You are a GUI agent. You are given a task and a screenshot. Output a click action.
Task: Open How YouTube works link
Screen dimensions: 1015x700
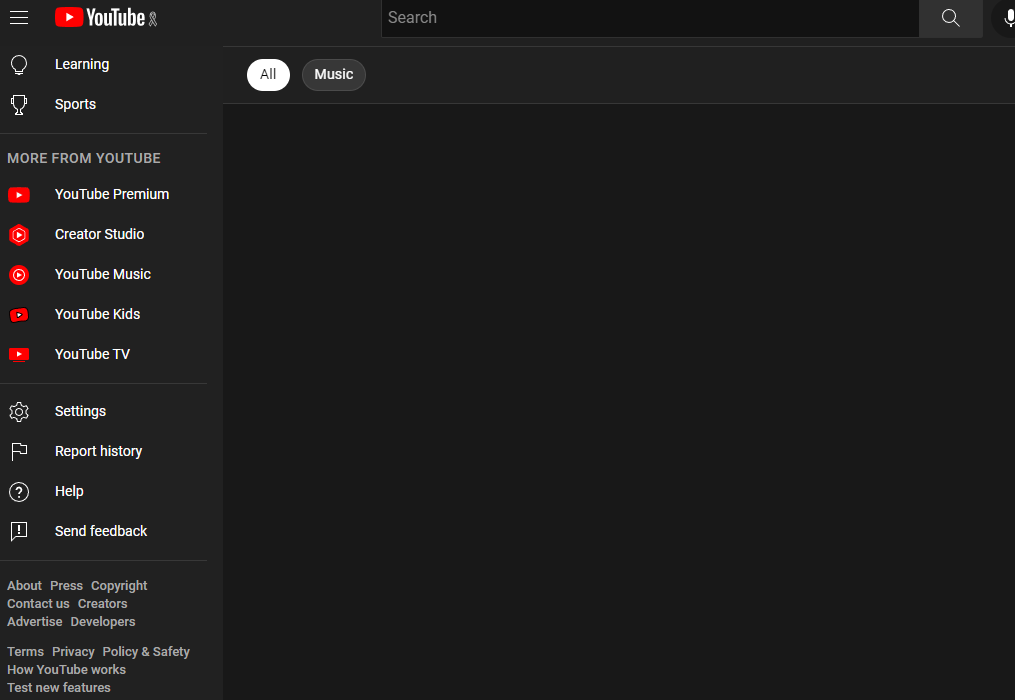[67, 670]
